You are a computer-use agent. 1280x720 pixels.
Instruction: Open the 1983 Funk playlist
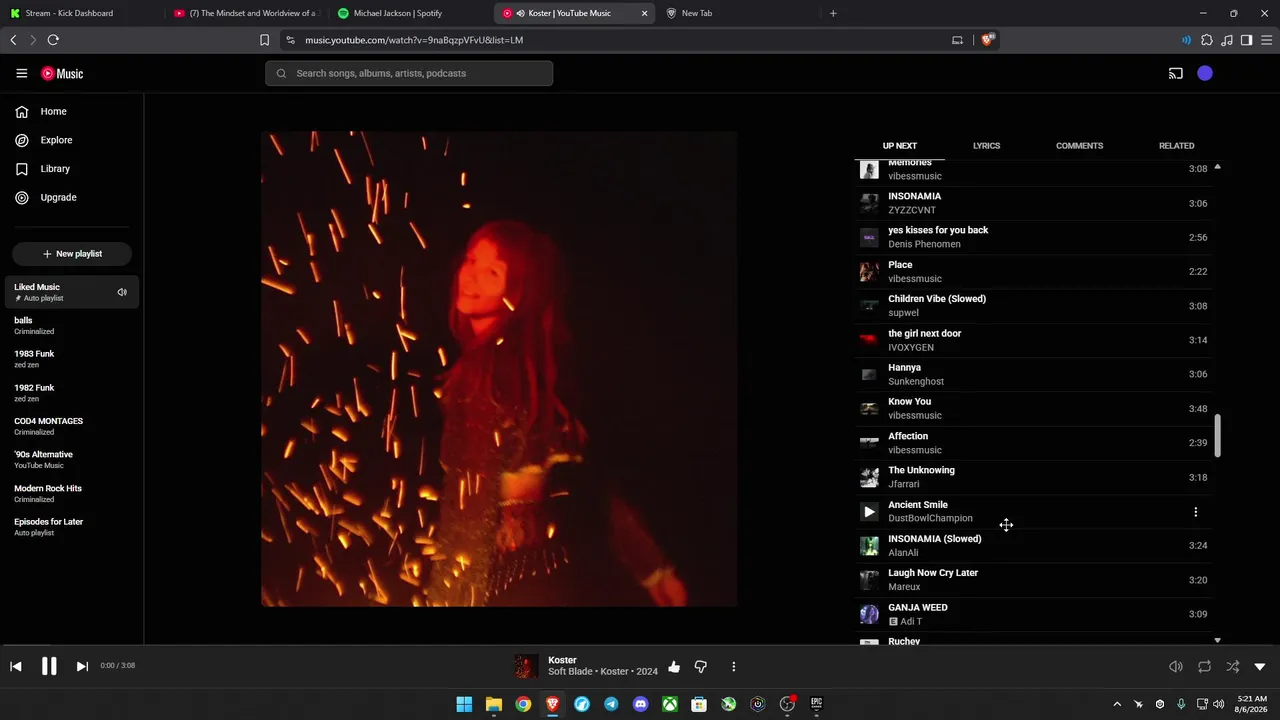(72, 359)
